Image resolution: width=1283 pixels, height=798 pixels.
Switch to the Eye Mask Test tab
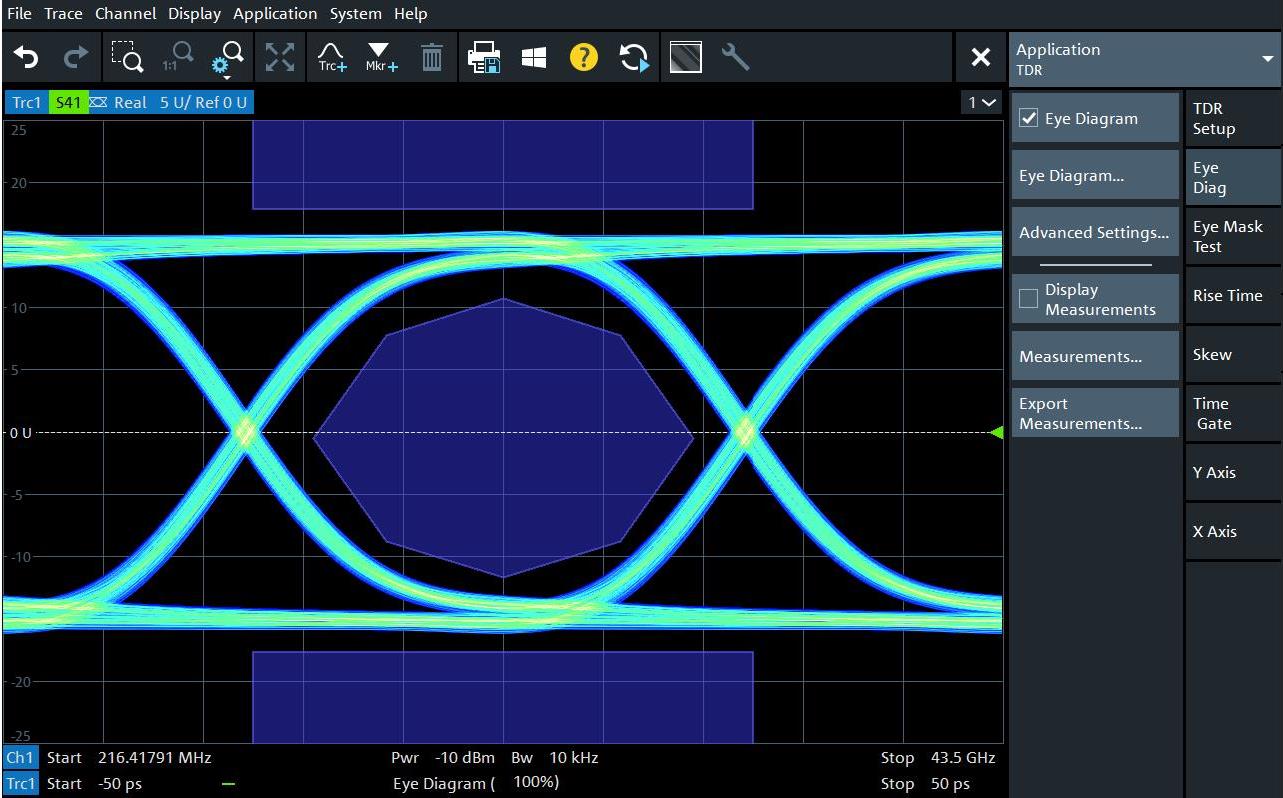pos(1231,237)
